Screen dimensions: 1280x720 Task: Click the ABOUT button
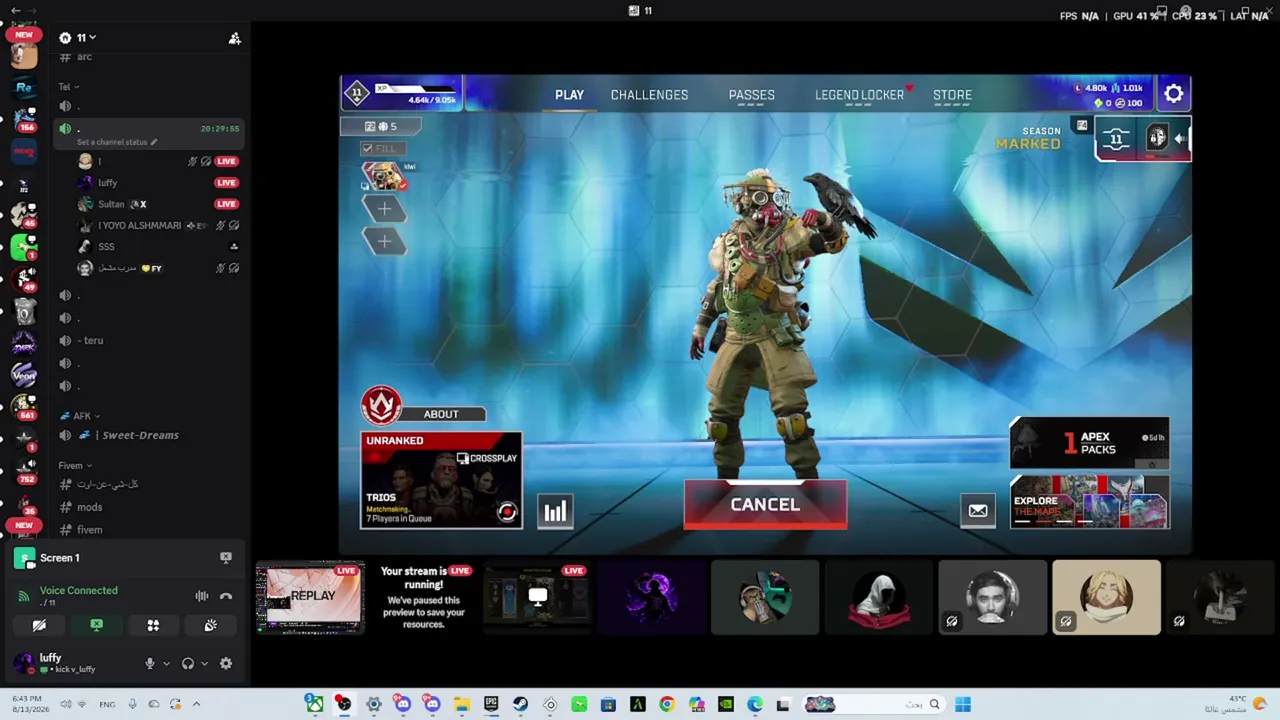[441, 414]
